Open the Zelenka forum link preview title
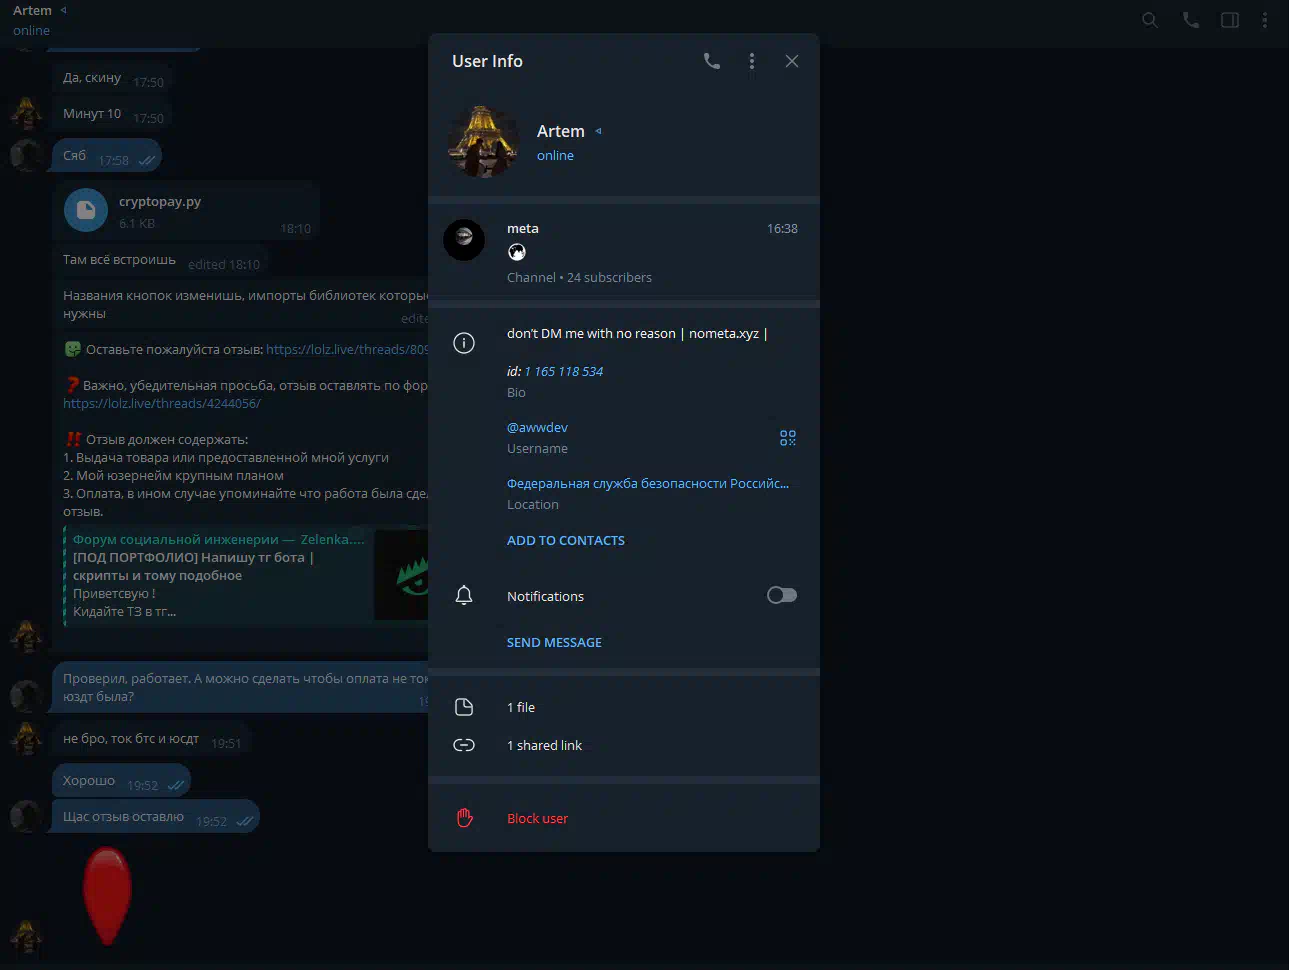 219,539
